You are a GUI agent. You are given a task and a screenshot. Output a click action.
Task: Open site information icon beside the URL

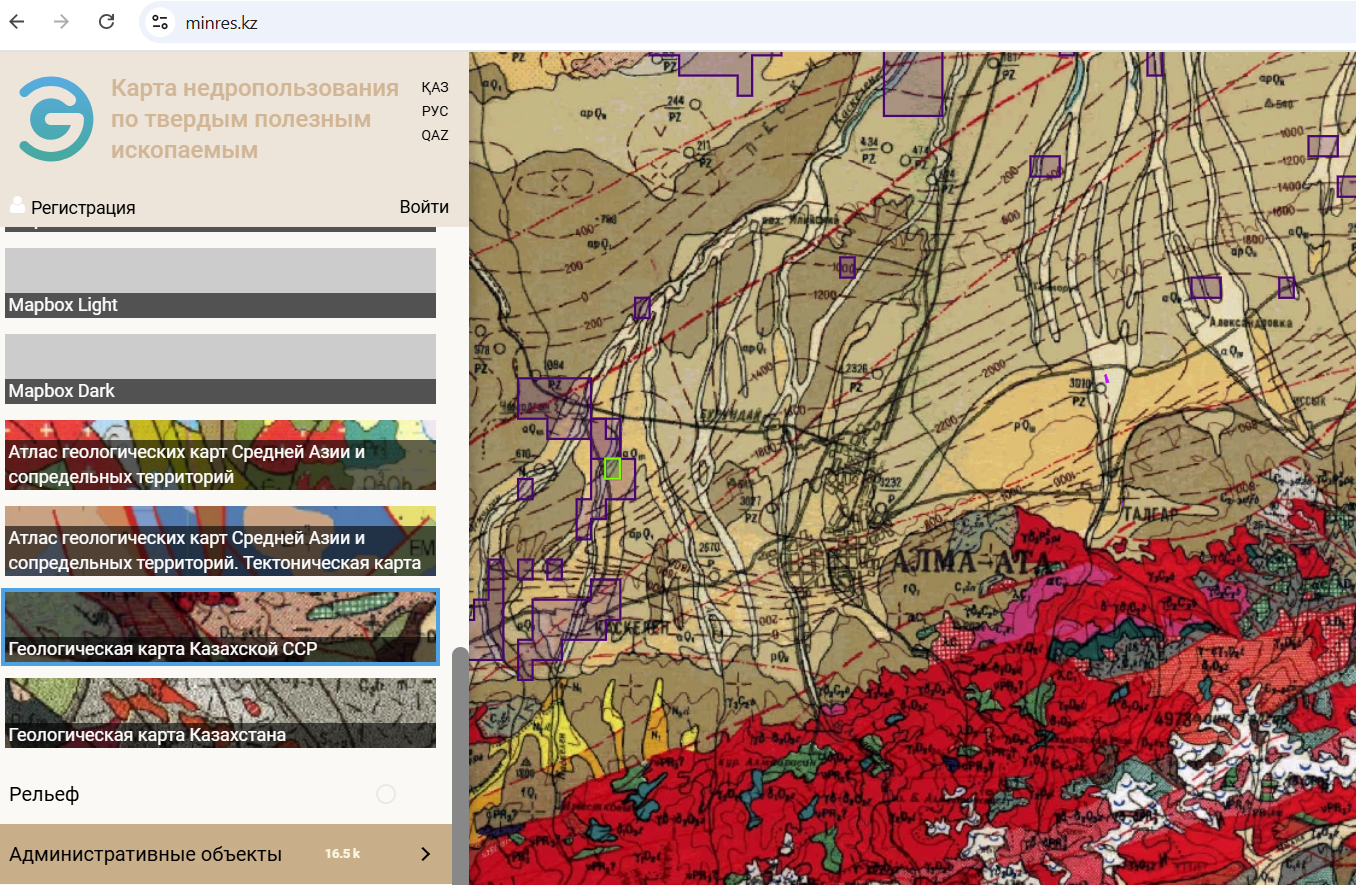tap(159, 22)
